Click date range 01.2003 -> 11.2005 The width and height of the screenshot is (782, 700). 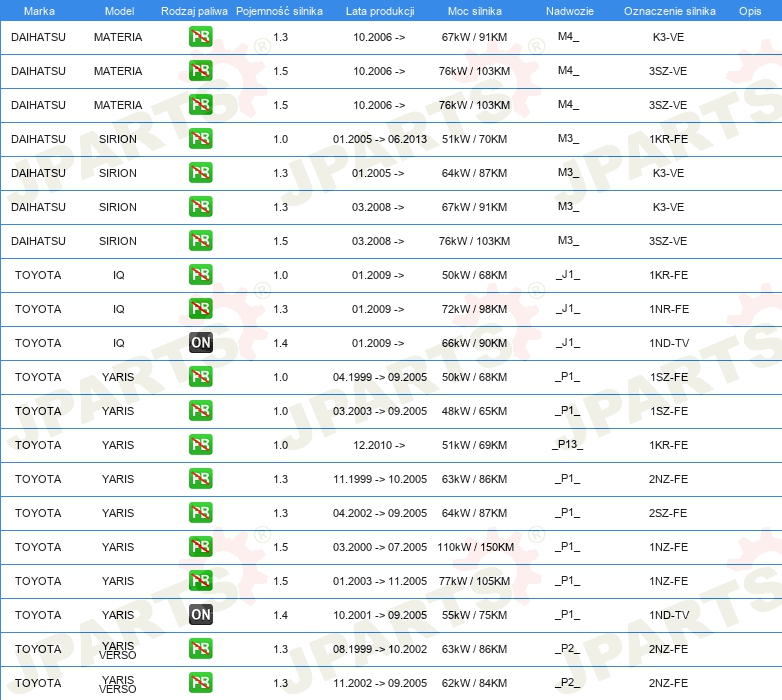pyautogui.click(x=380, y=581)
